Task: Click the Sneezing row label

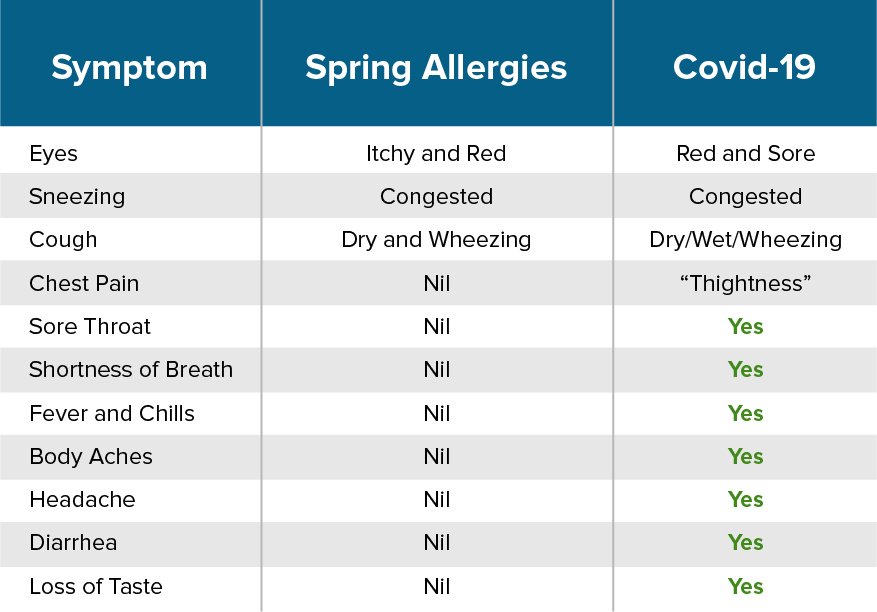Action: coord(77,197)
